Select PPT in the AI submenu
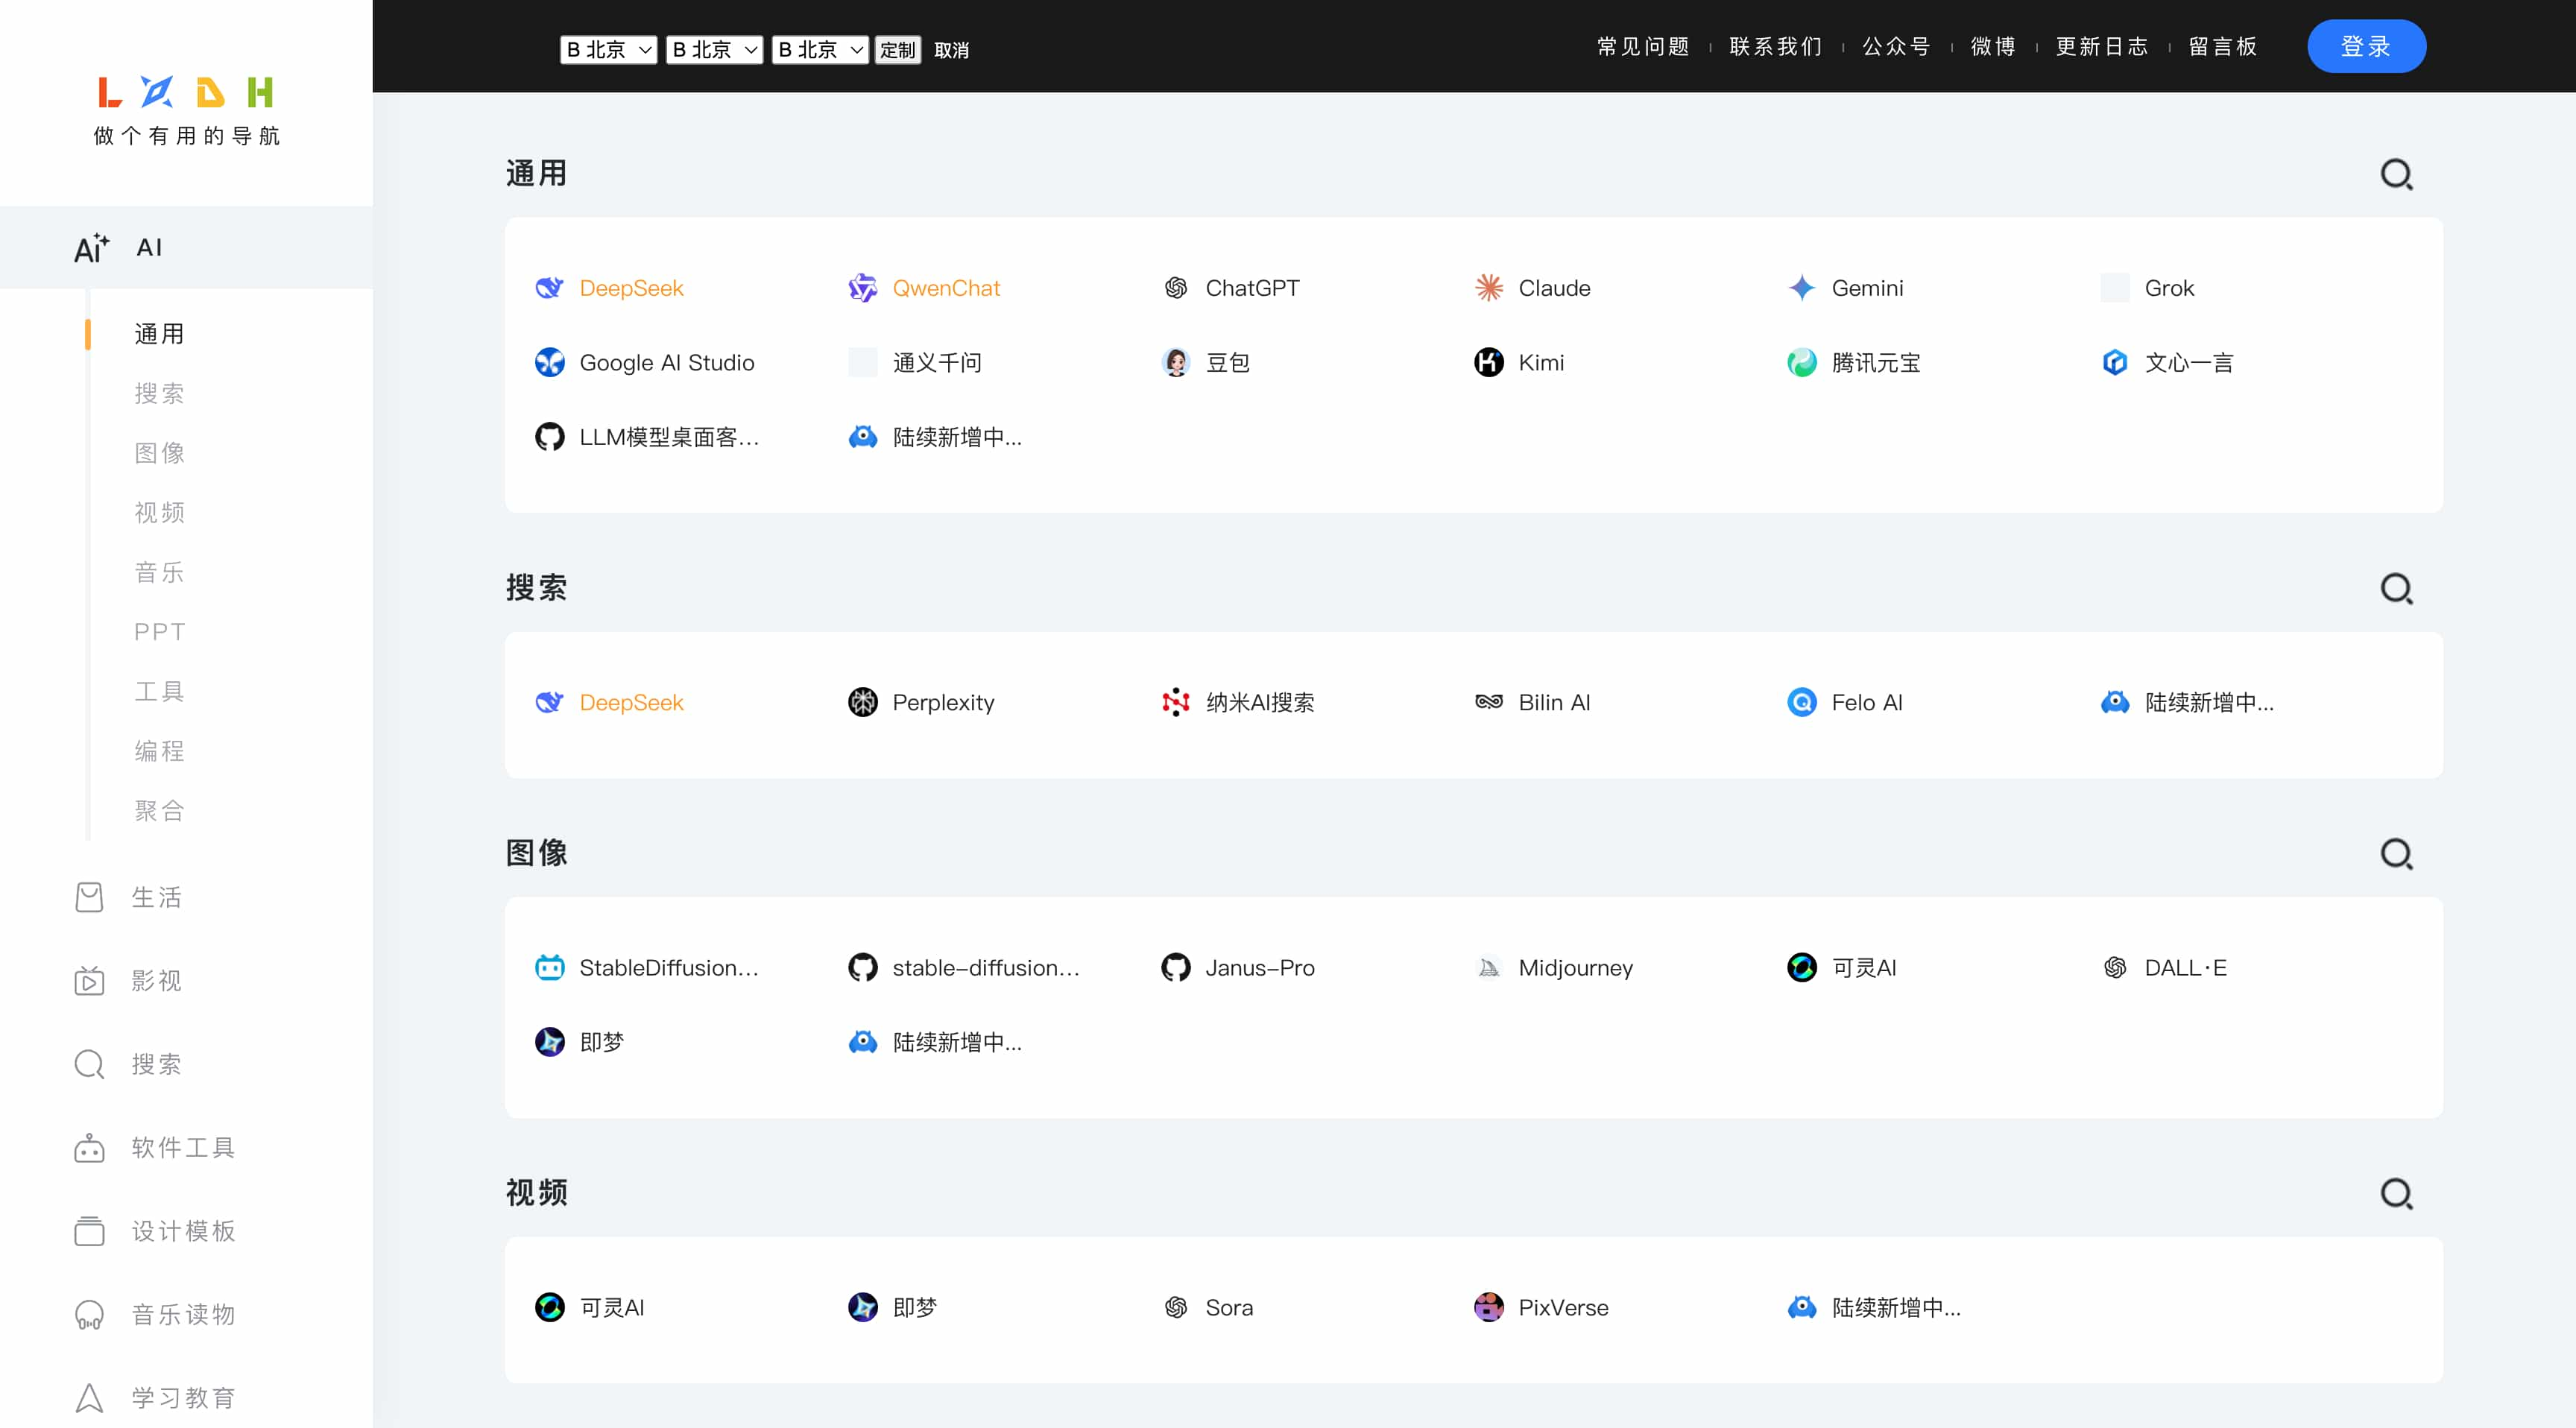Screen dimensions: 2576x1428 click(x=159, y=632)
